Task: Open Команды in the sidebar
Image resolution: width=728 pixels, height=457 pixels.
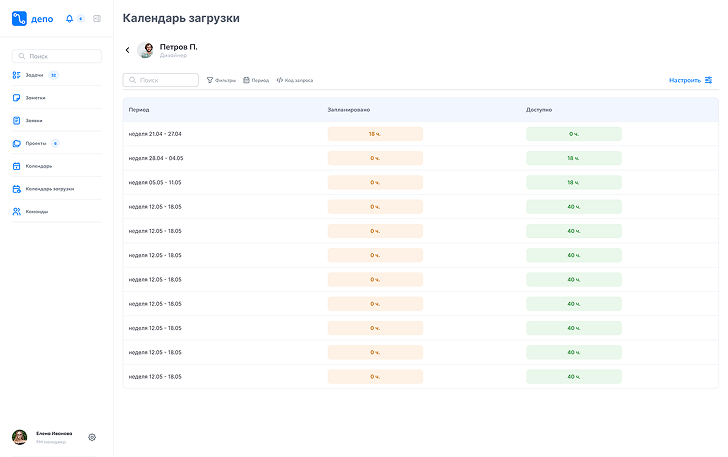Action: [36, 212]
